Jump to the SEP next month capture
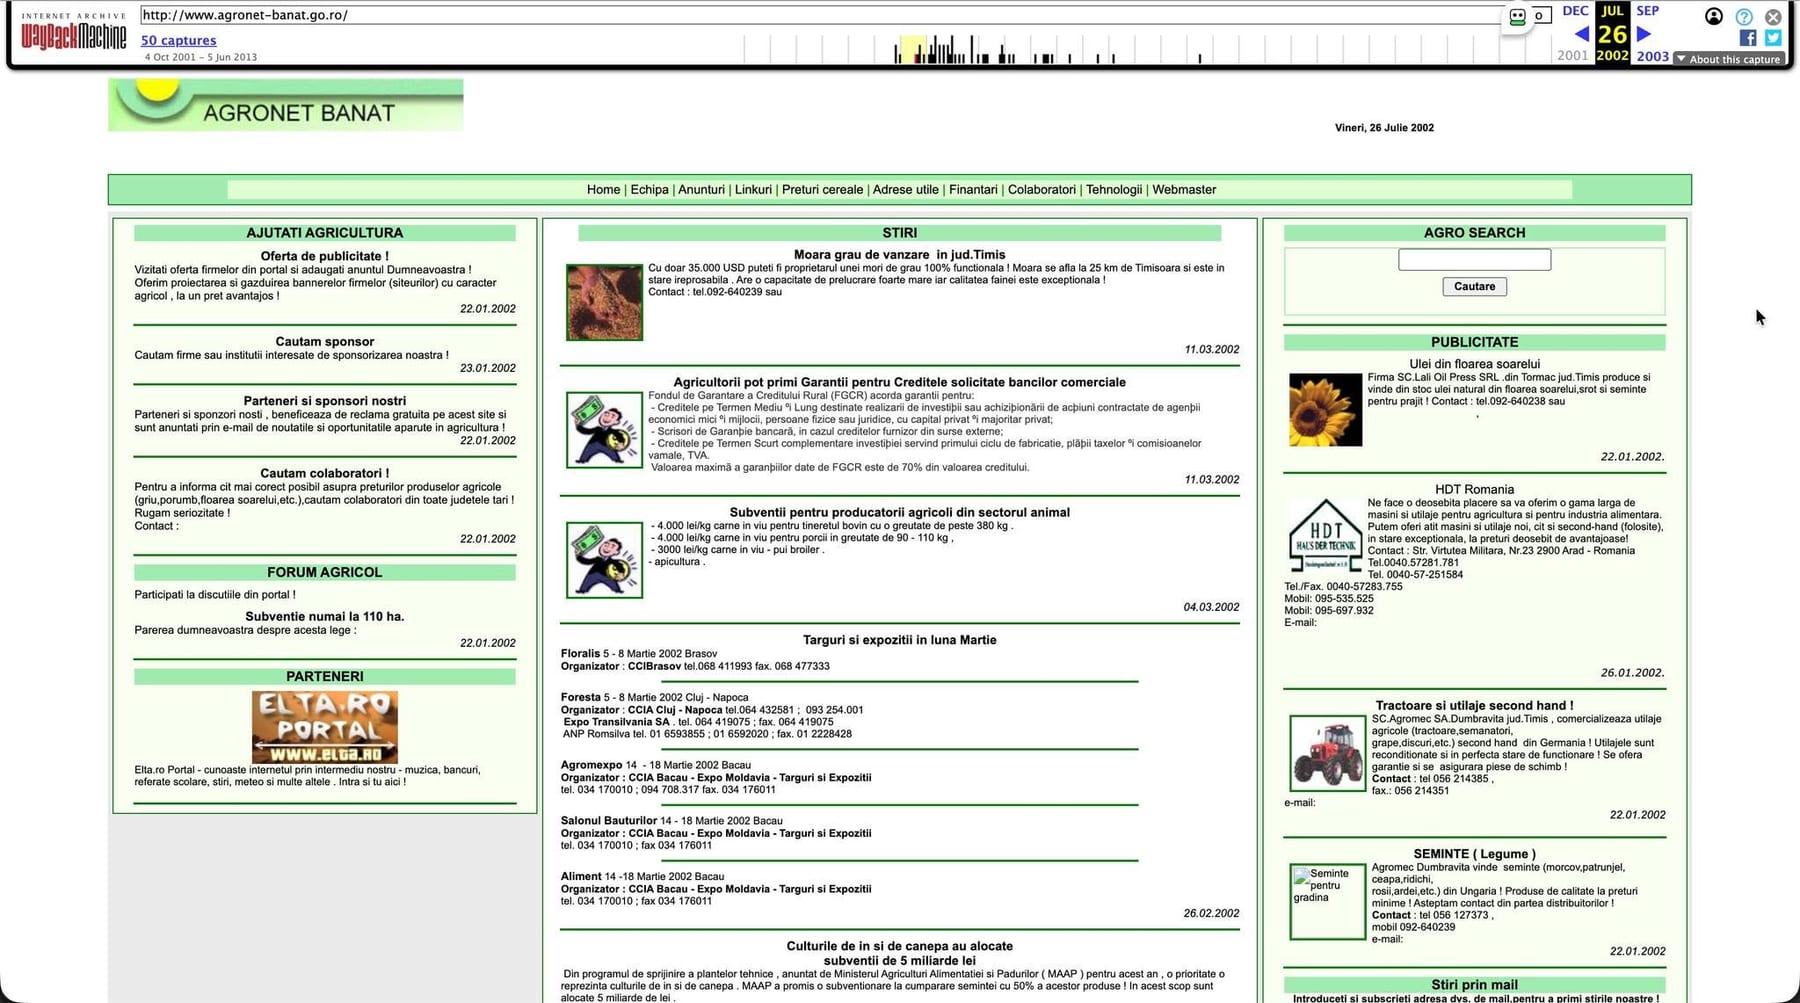 tap(1648, 11)
